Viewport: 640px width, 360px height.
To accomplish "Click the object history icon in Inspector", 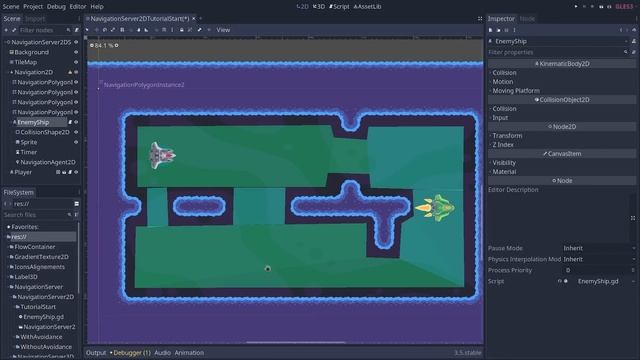I will (x=634, y=30).
